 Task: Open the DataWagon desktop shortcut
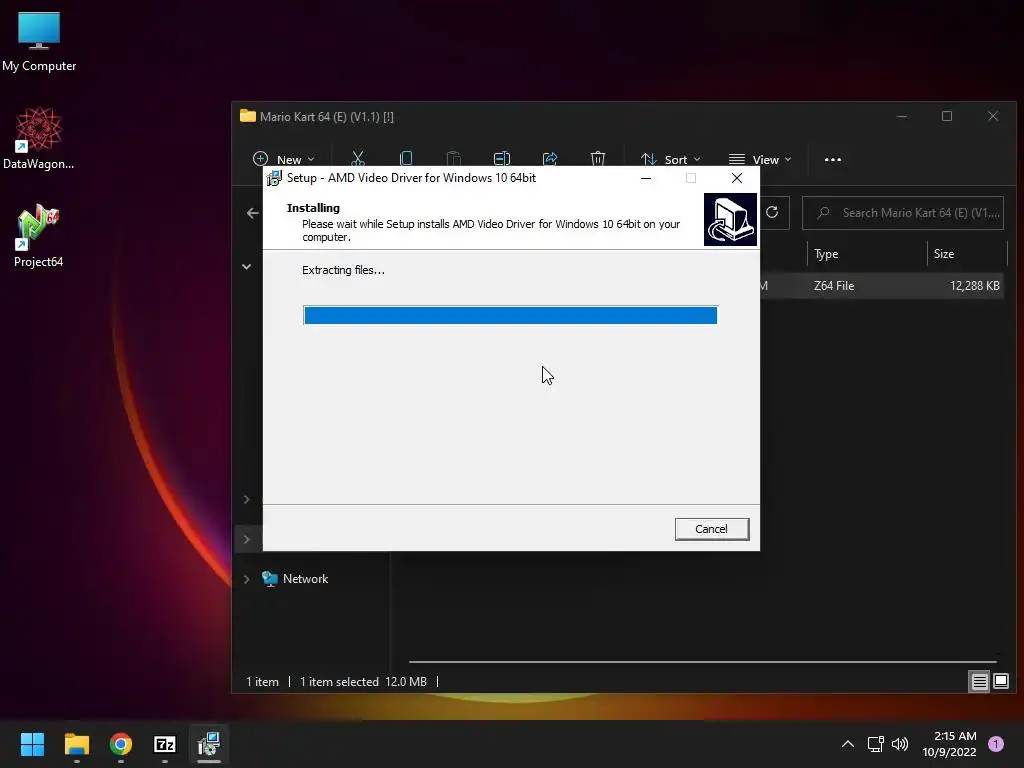coord(39,138)
